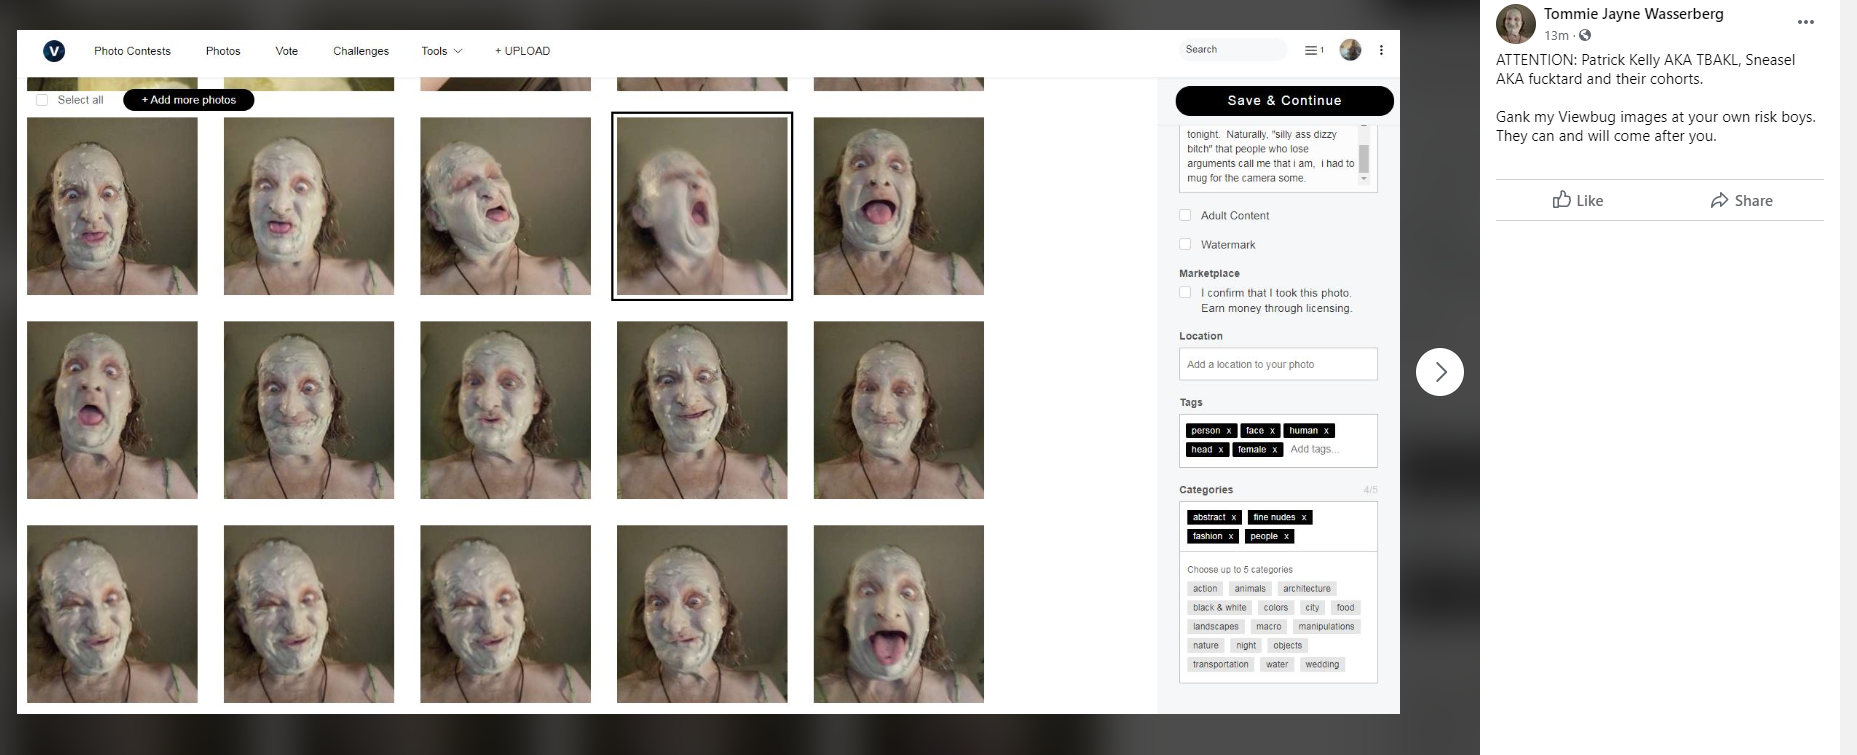The height and width of the screenshot is (755, 1857).
Task: Click the 'Add tags...' input
Action: pyautogui.click(x=1314, y=450)
